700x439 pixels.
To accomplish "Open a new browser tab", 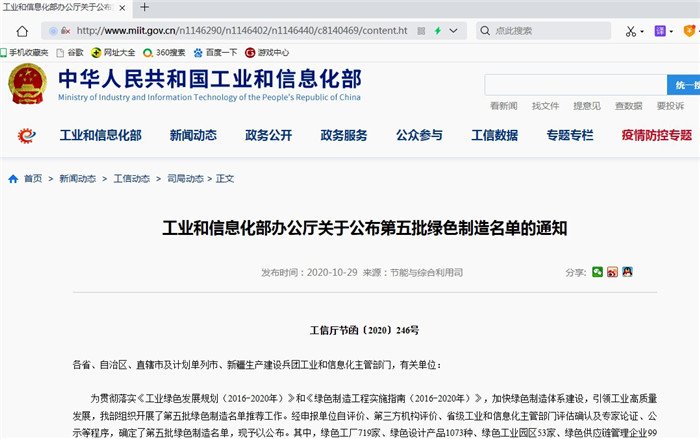I will pos(145,8).
